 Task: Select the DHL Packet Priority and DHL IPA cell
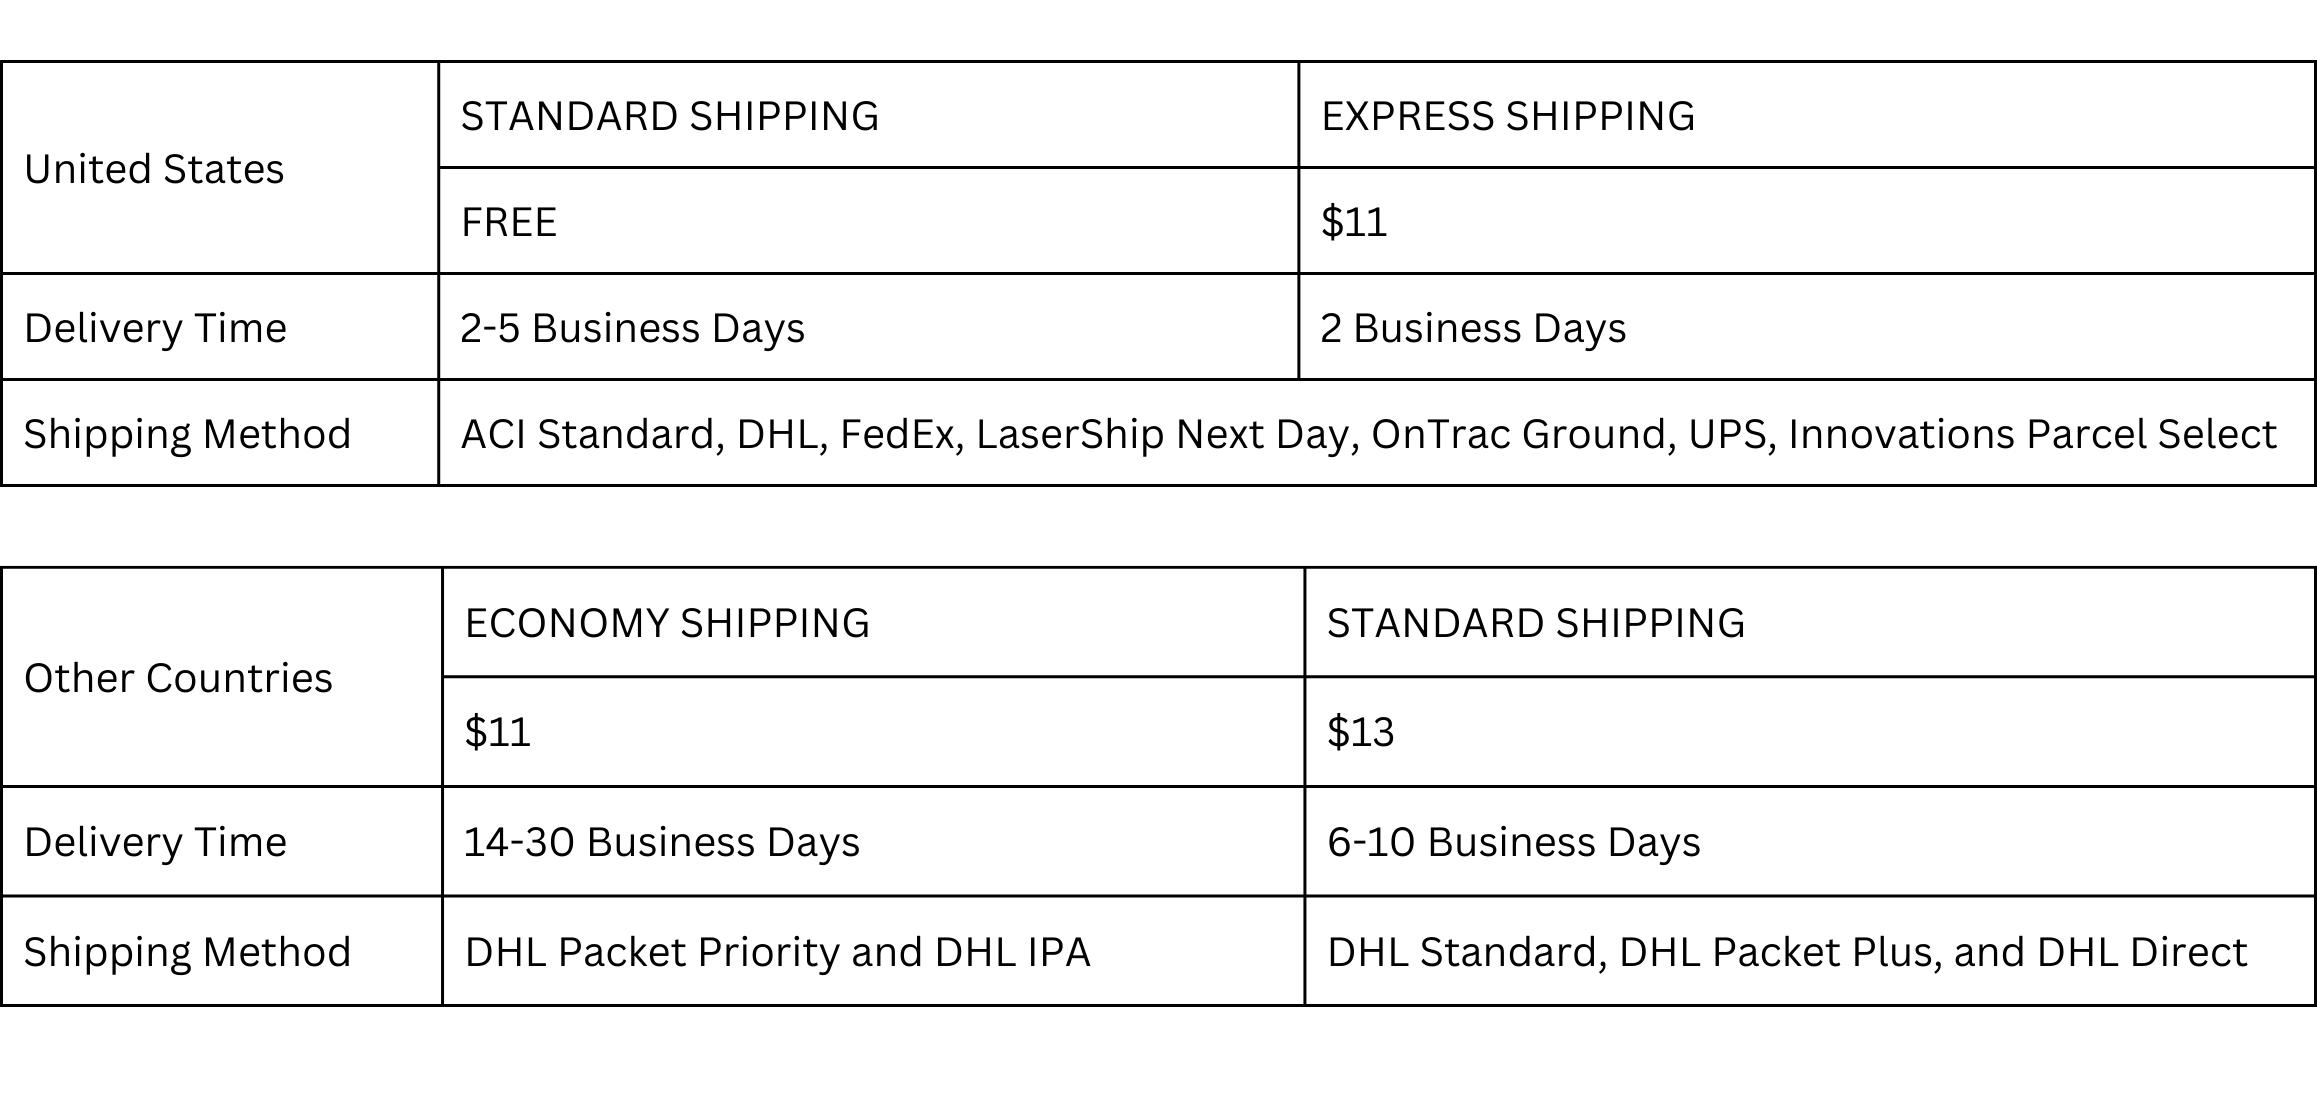click(777, 952)
